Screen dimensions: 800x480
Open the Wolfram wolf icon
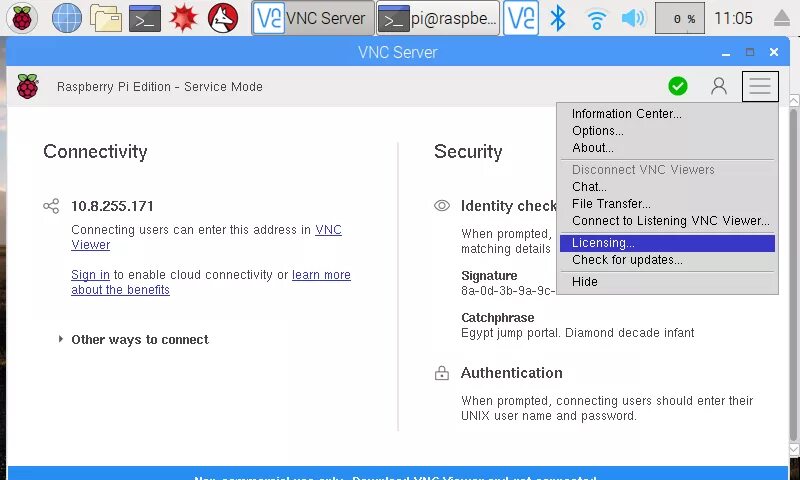click(x=223, y=18)
